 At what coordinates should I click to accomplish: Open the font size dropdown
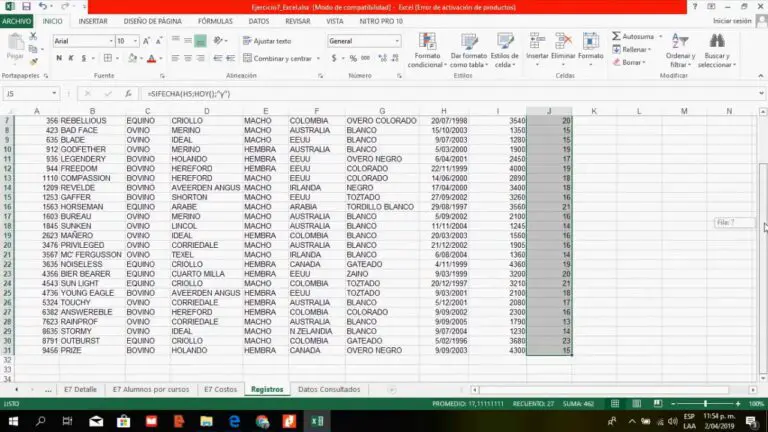point(136,41)
